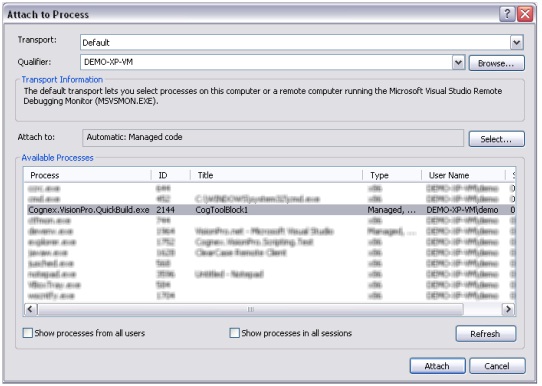Click the Browse... button
The width and height of the screenshot is (542, 386).
coord(496,63)
